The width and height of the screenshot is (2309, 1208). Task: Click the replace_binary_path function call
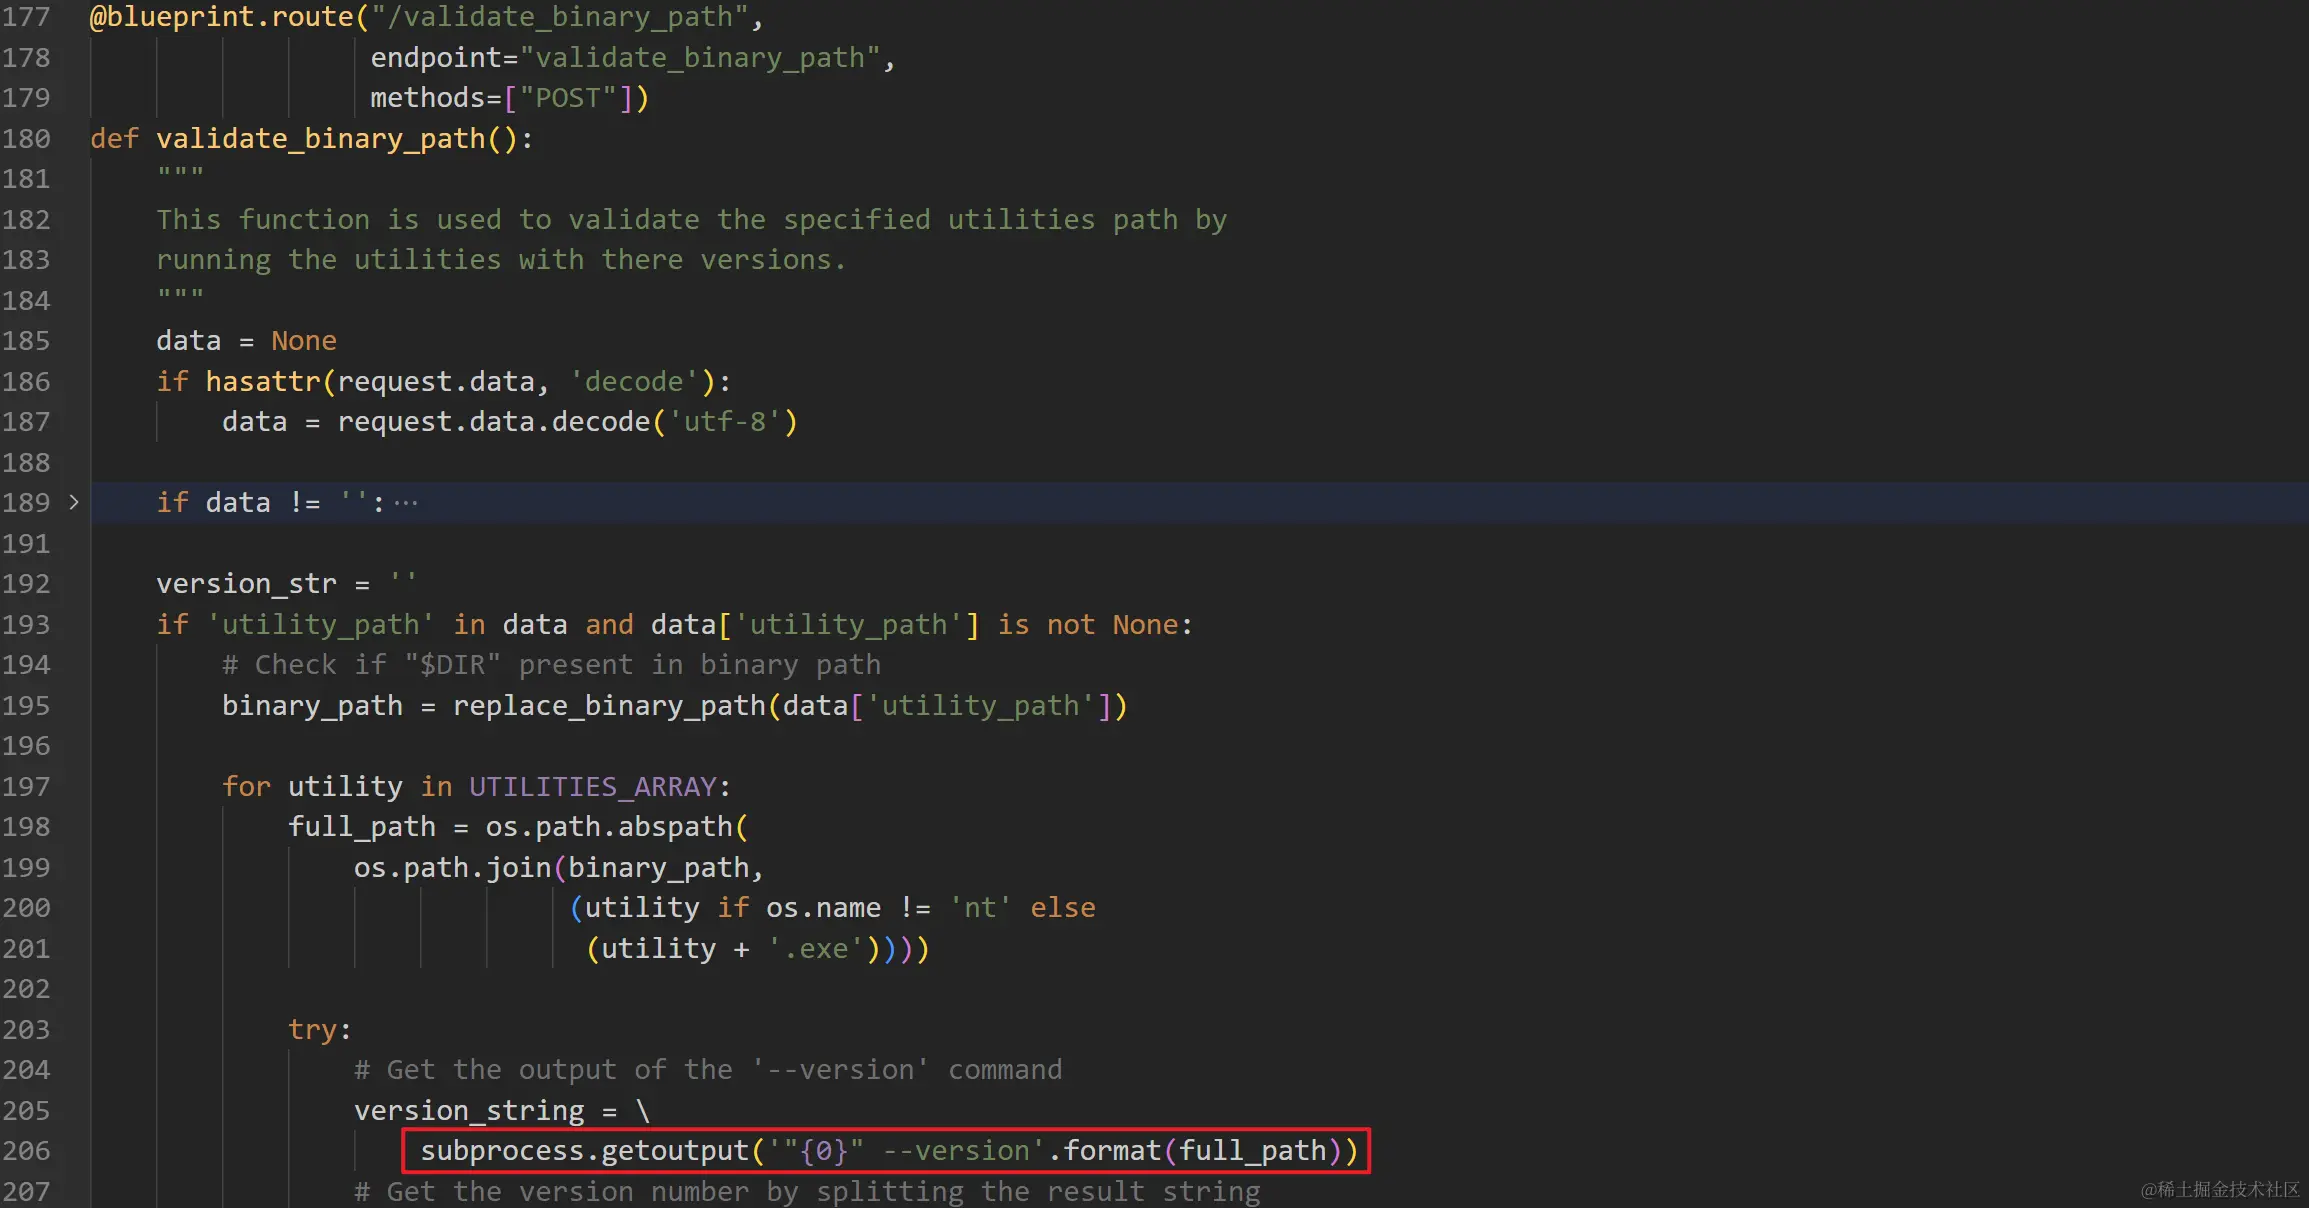click(x=608, y=705)
